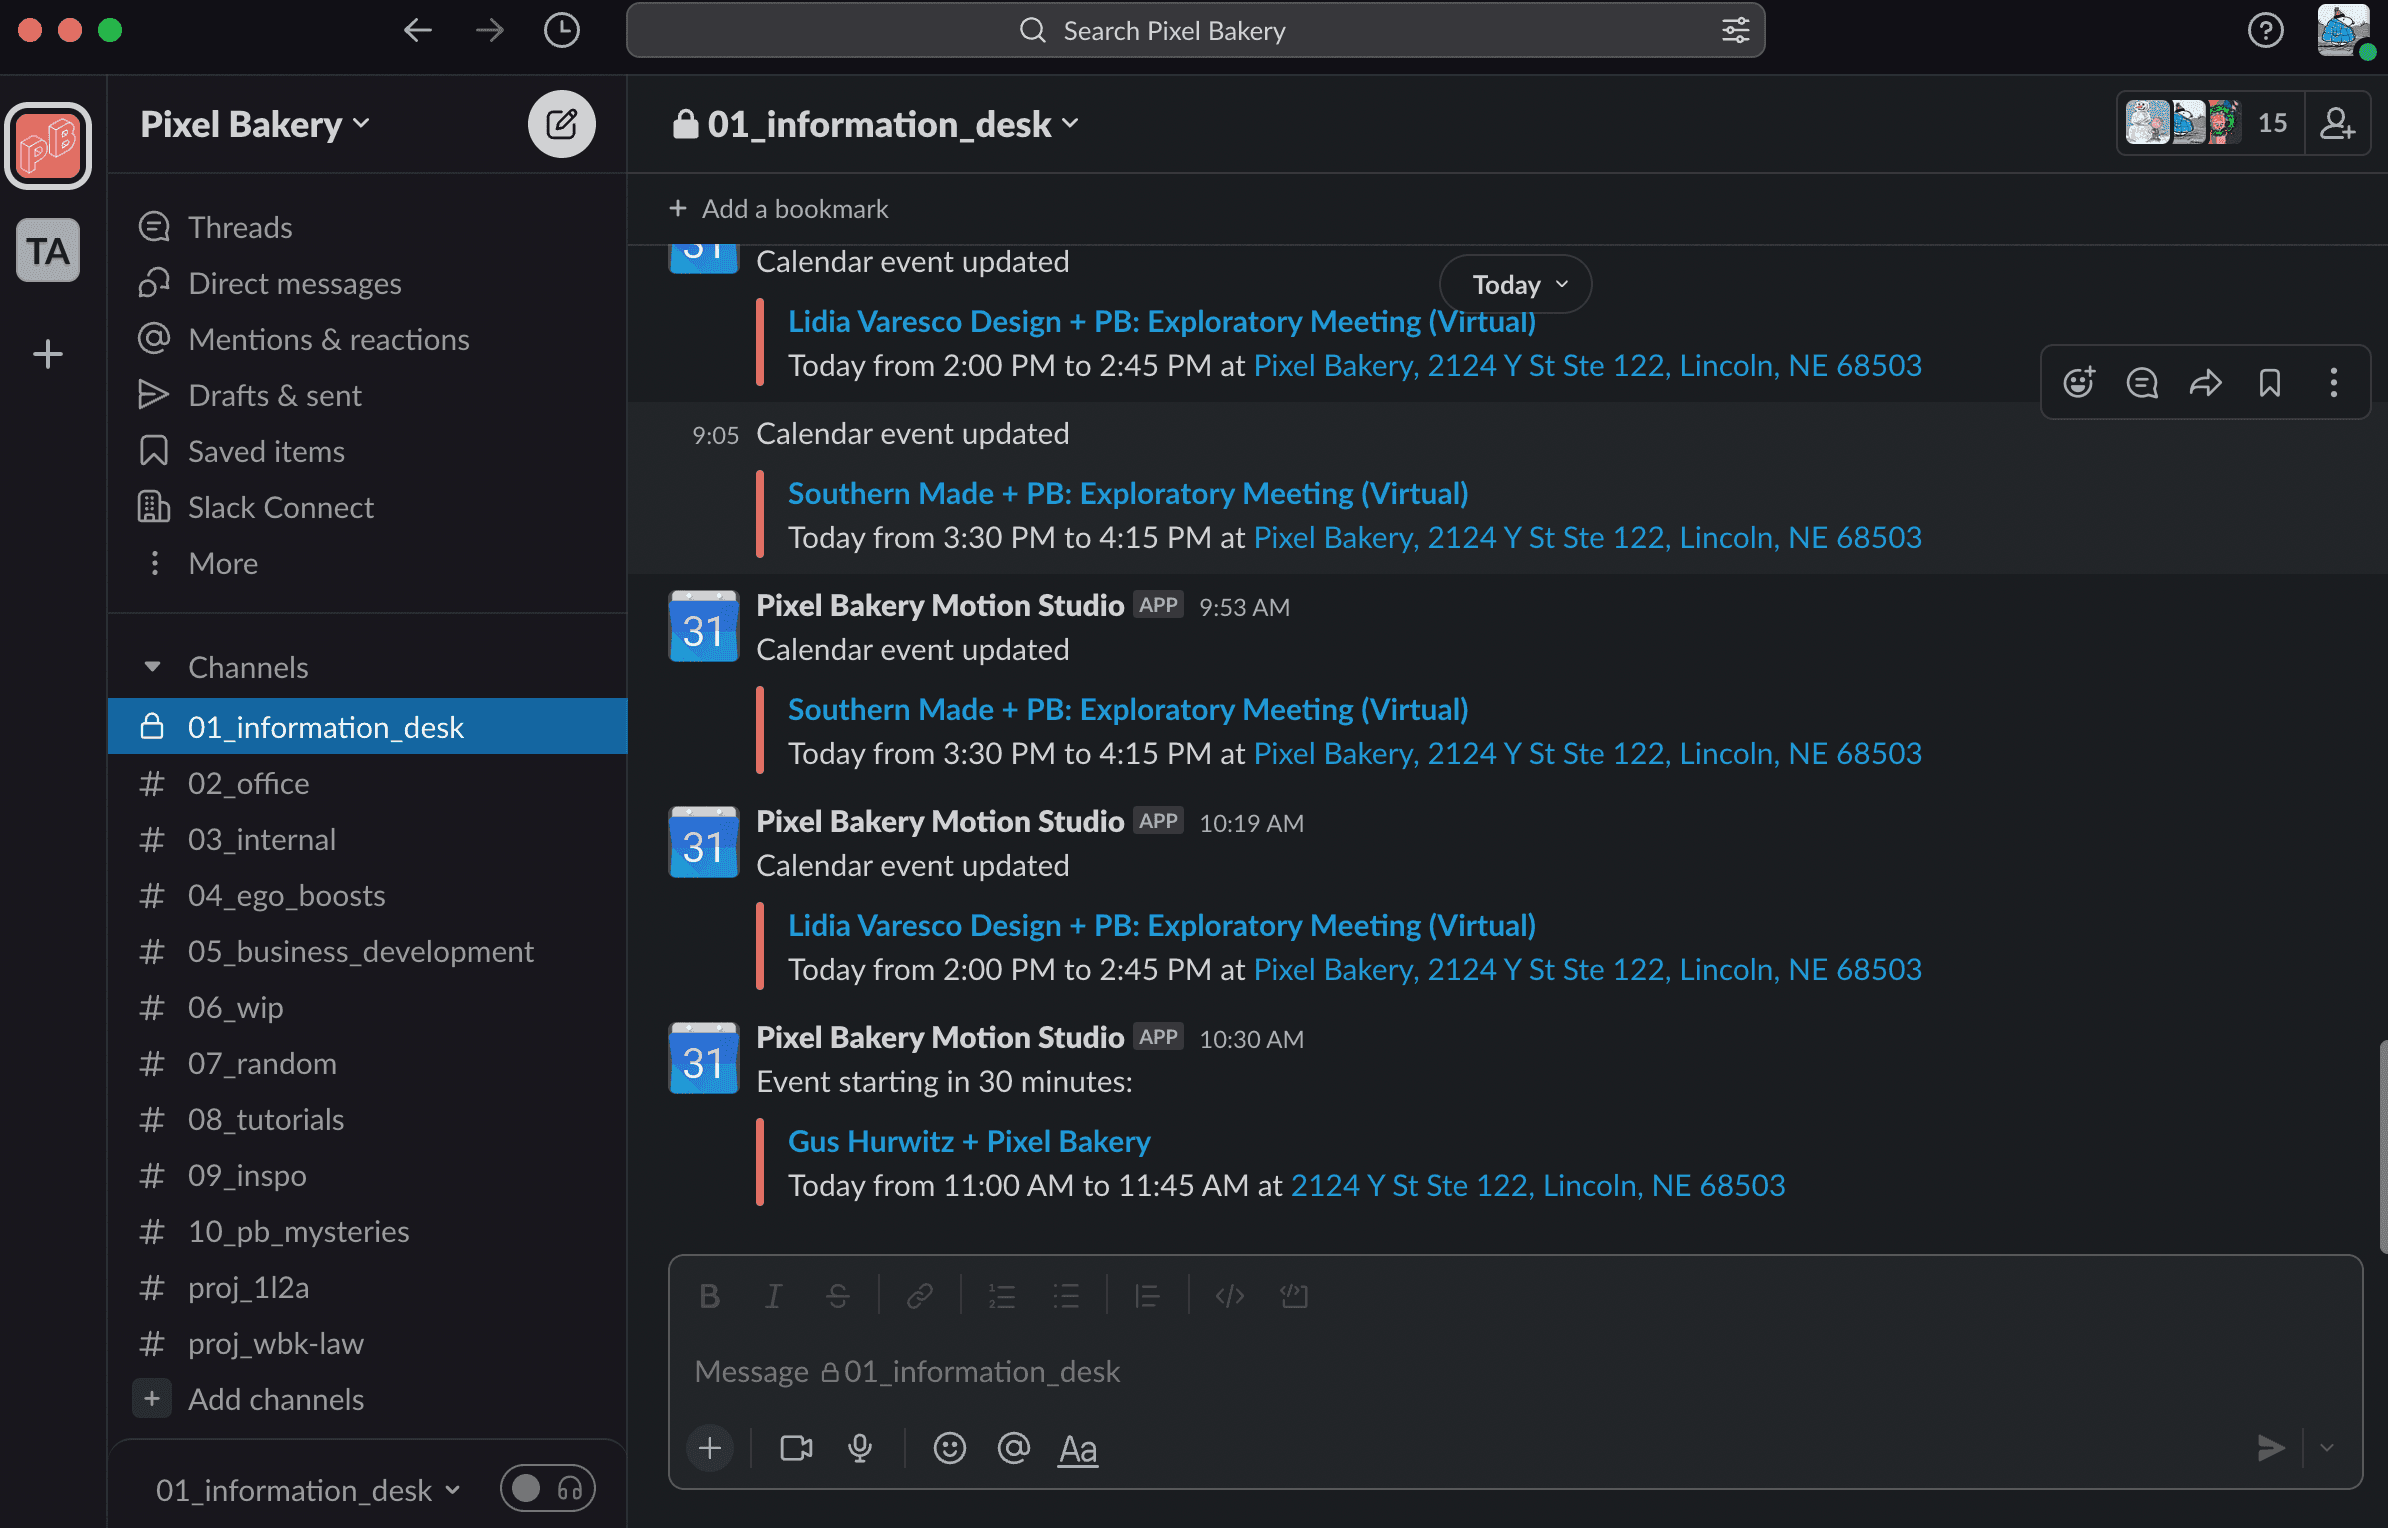The width and height of the screenshot is (2388, 1528).
Task: Open the Pixel Bakery workspace dropdown
Action: click(x=255, y=124)
